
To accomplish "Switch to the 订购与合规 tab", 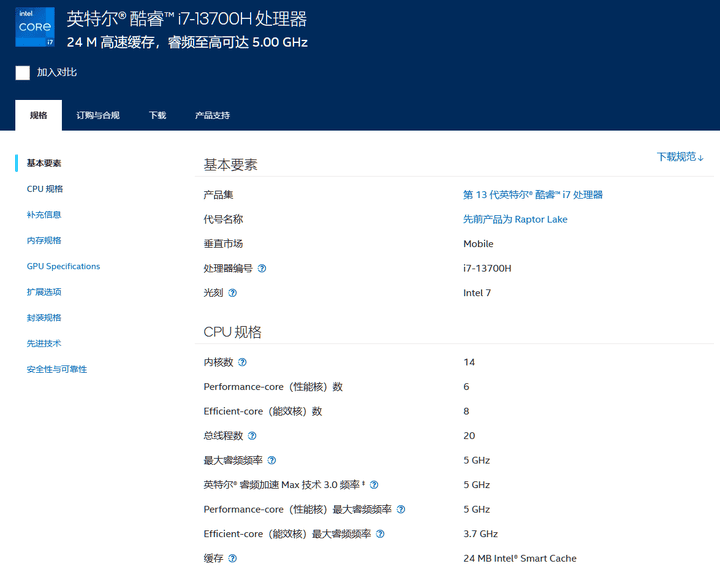I will [x=98, y=115].
